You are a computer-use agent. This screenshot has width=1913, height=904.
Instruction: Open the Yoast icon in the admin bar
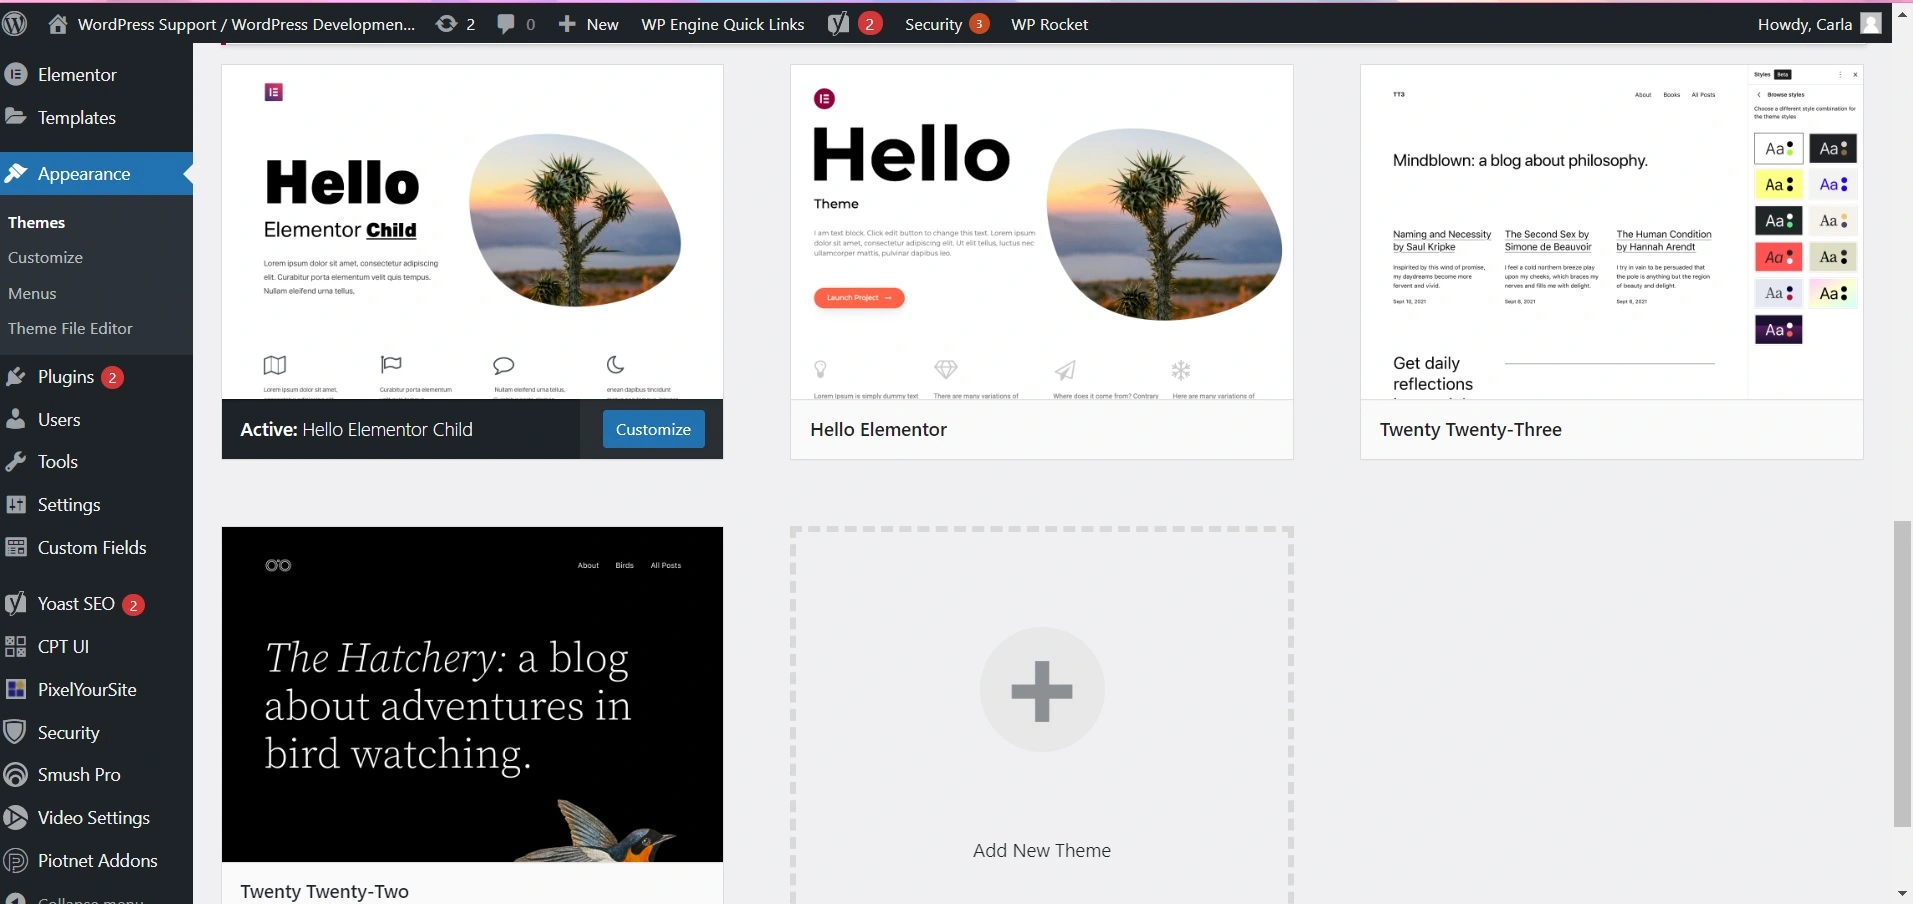click(839, 24)
